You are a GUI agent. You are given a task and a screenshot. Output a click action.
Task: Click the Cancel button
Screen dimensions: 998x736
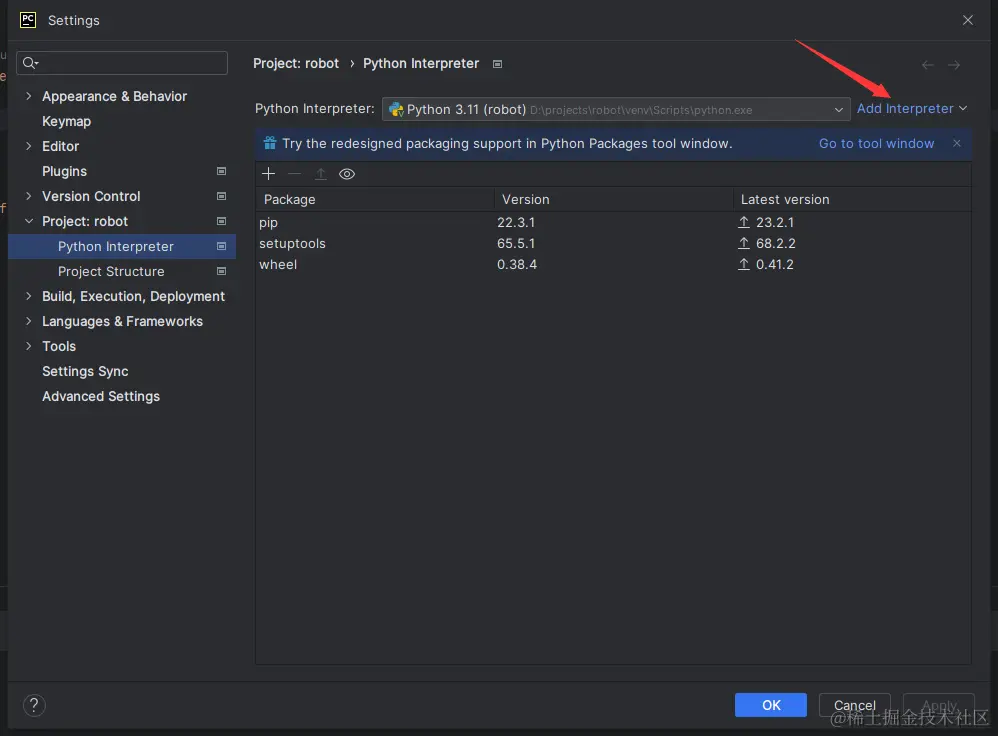click(x=854, y=705)
